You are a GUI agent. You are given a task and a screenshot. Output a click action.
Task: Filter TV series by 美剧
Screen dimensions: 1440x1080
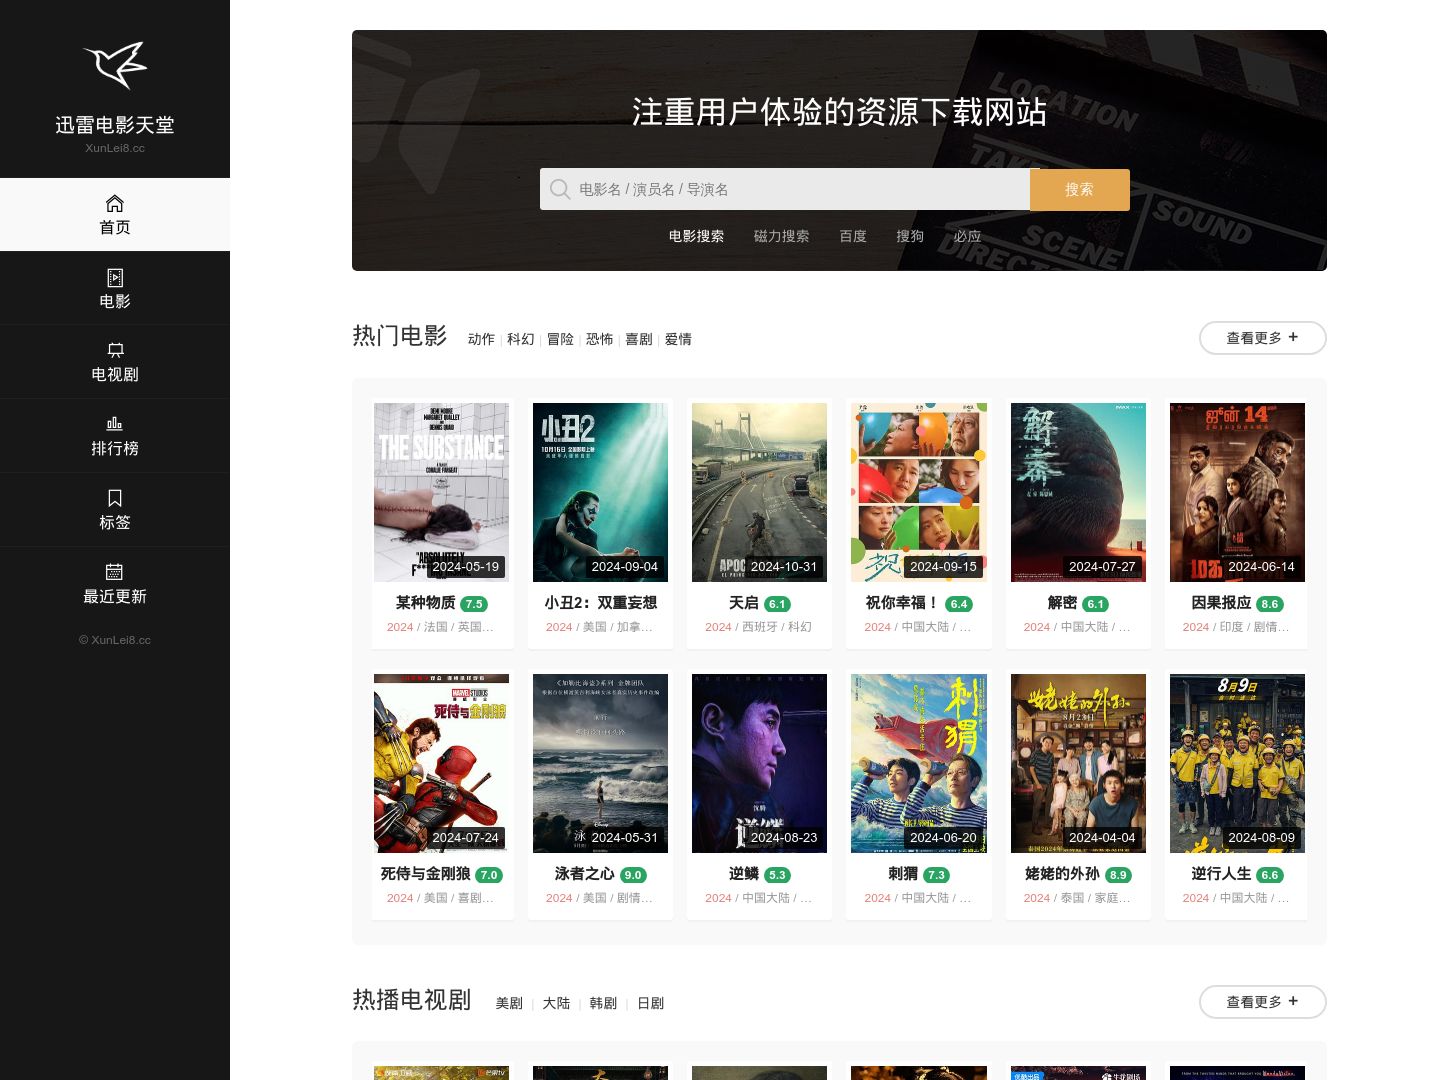coord(509,1003)
